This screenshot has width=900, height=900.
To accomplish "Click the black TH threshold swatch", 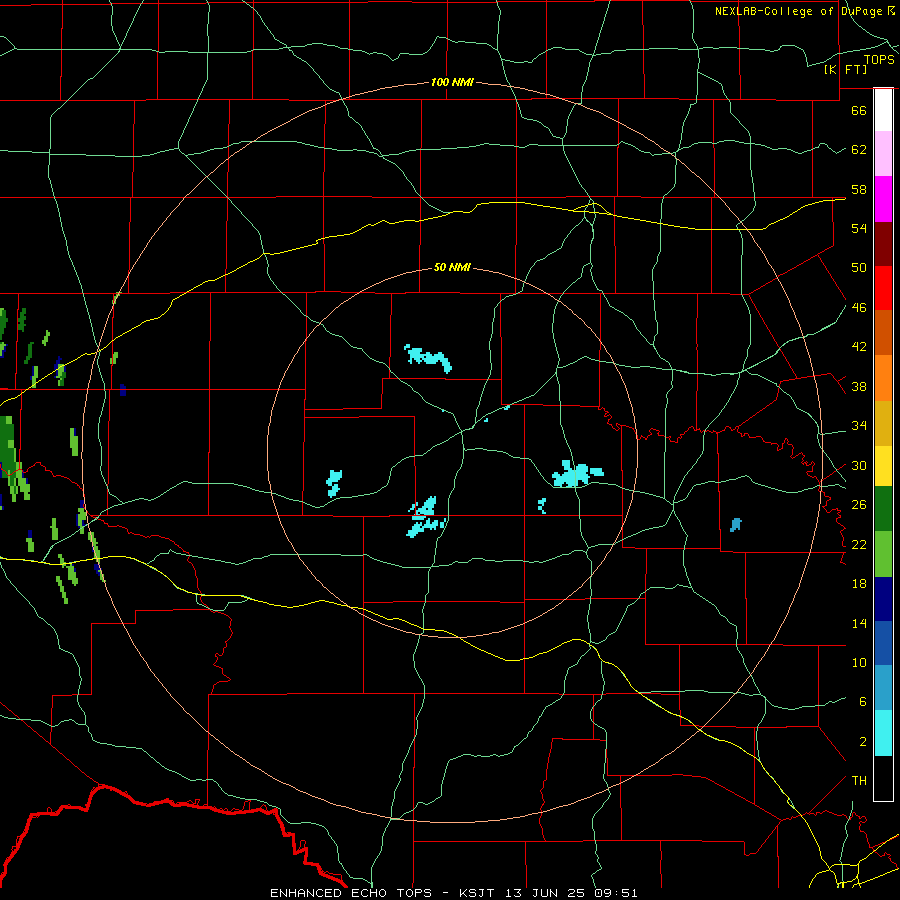I will [883, 778].
